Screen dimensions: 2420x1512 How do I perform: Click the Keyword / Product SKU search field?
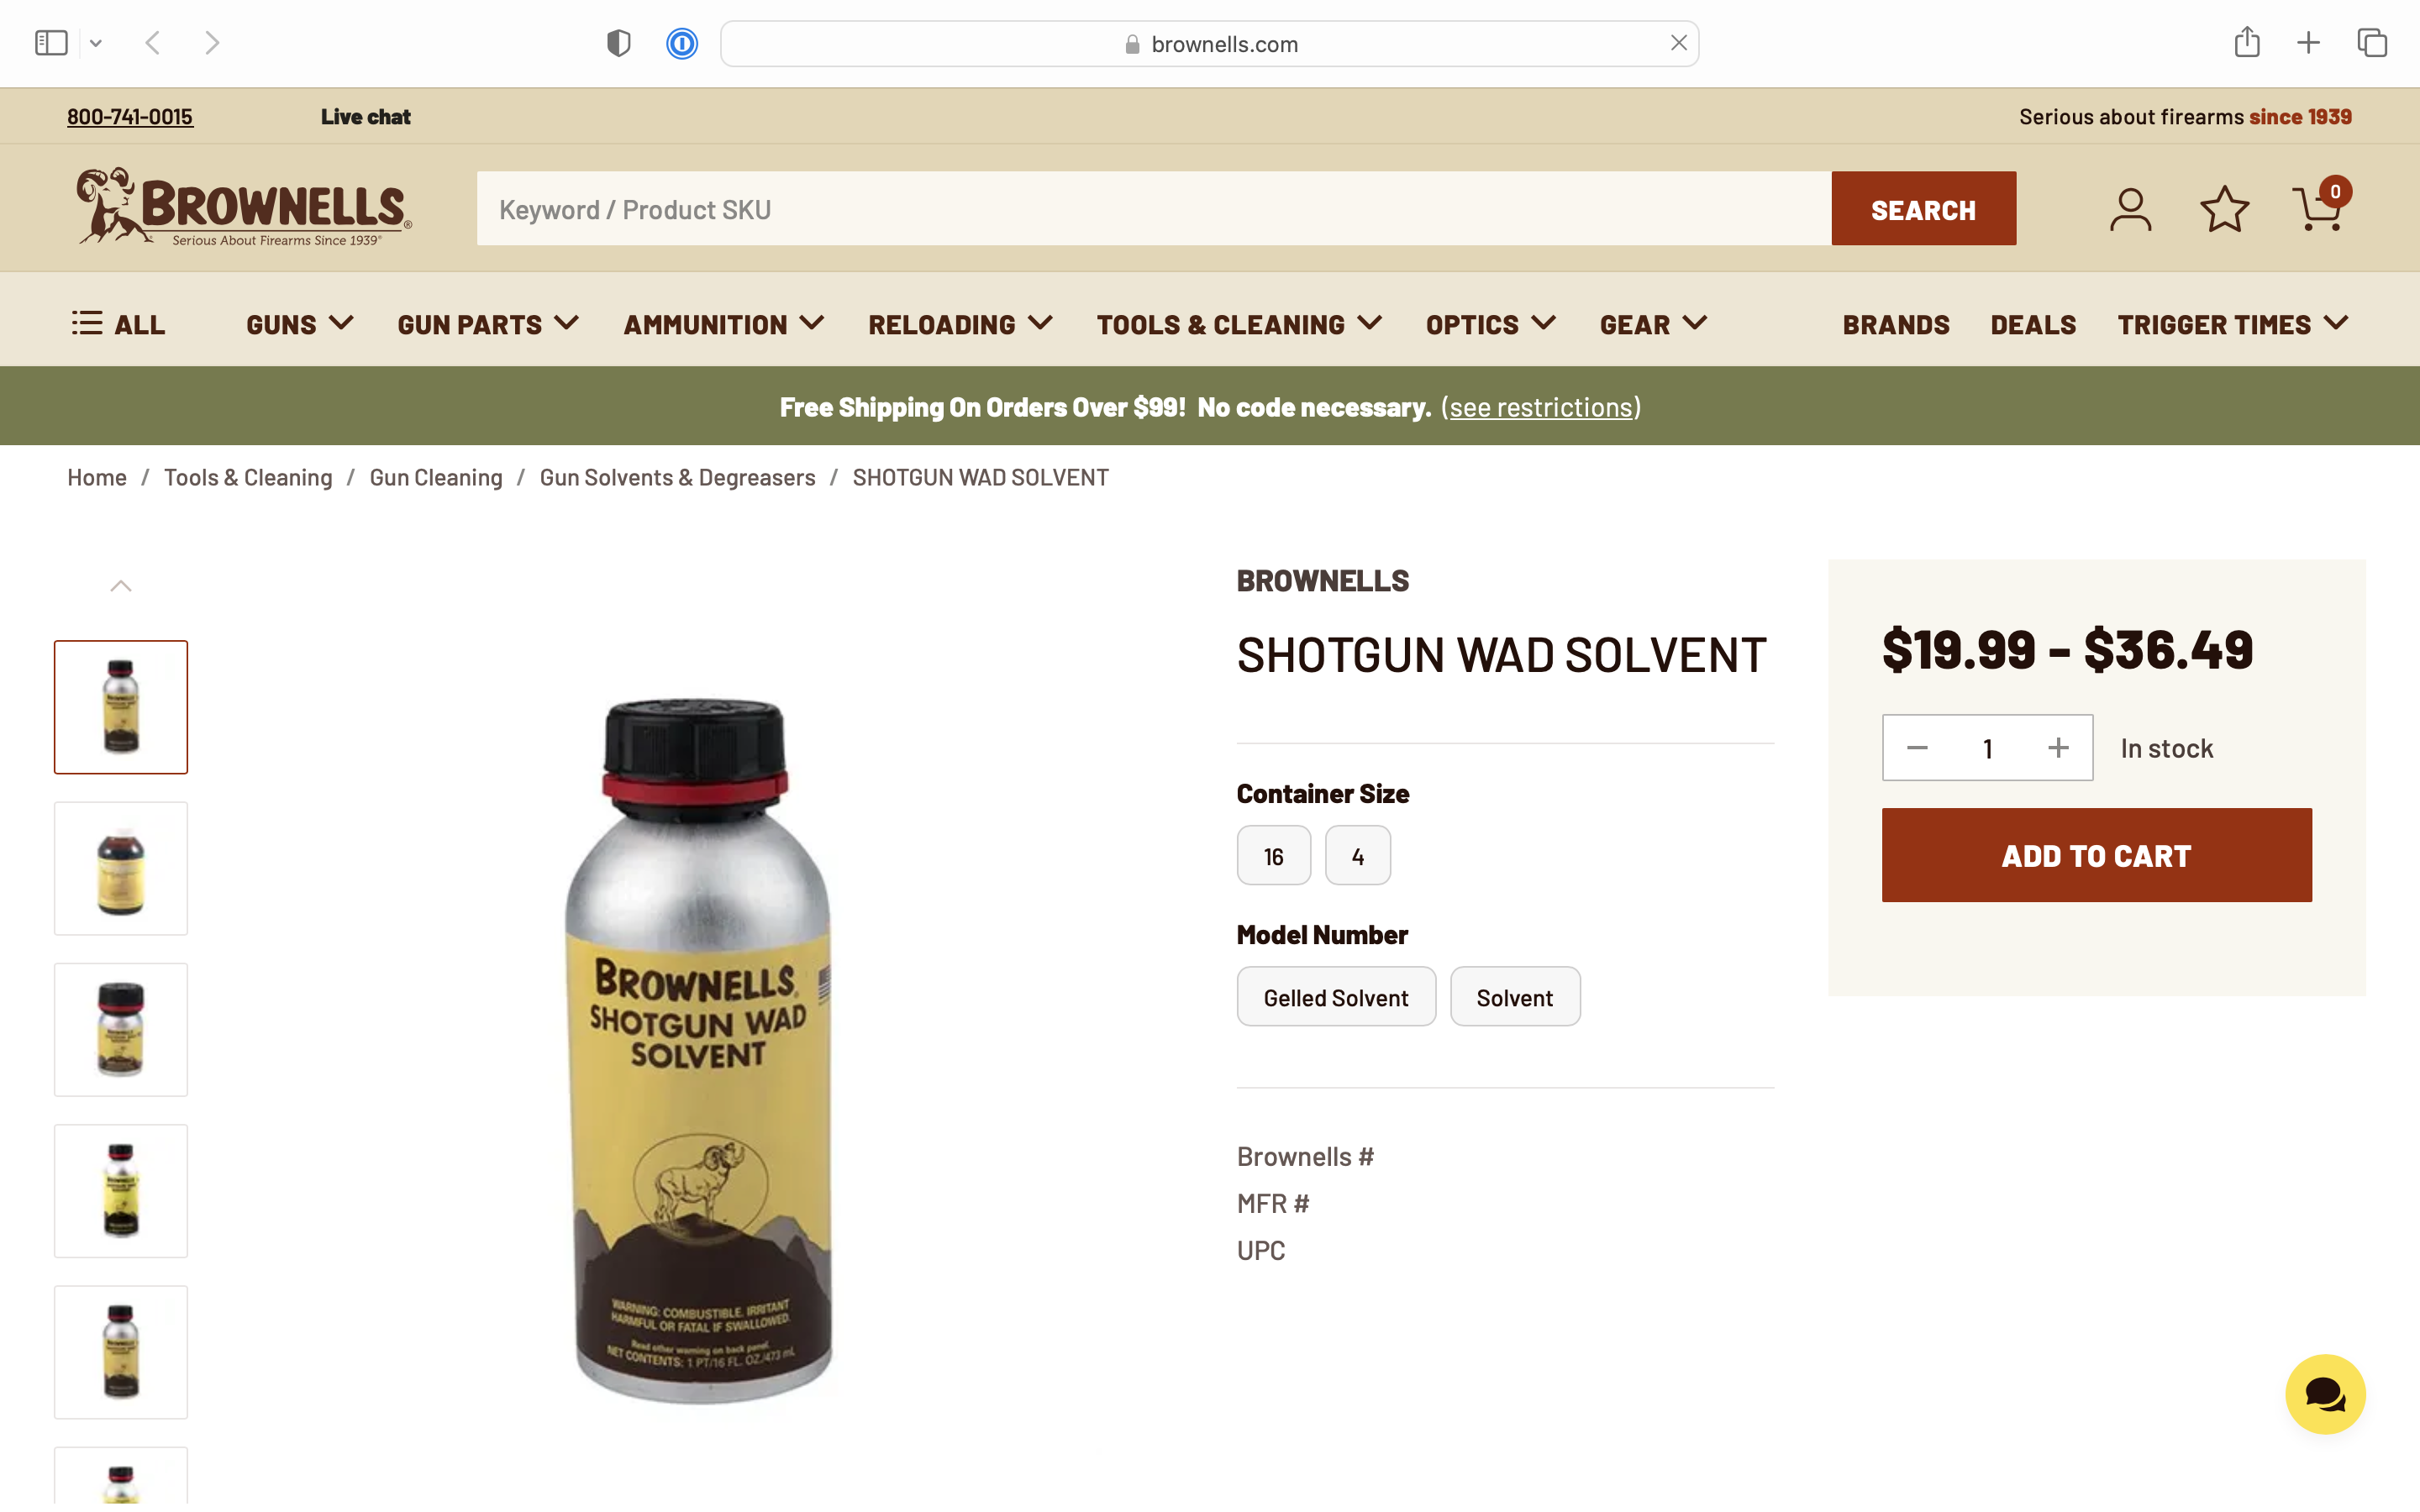point(1153,209)
